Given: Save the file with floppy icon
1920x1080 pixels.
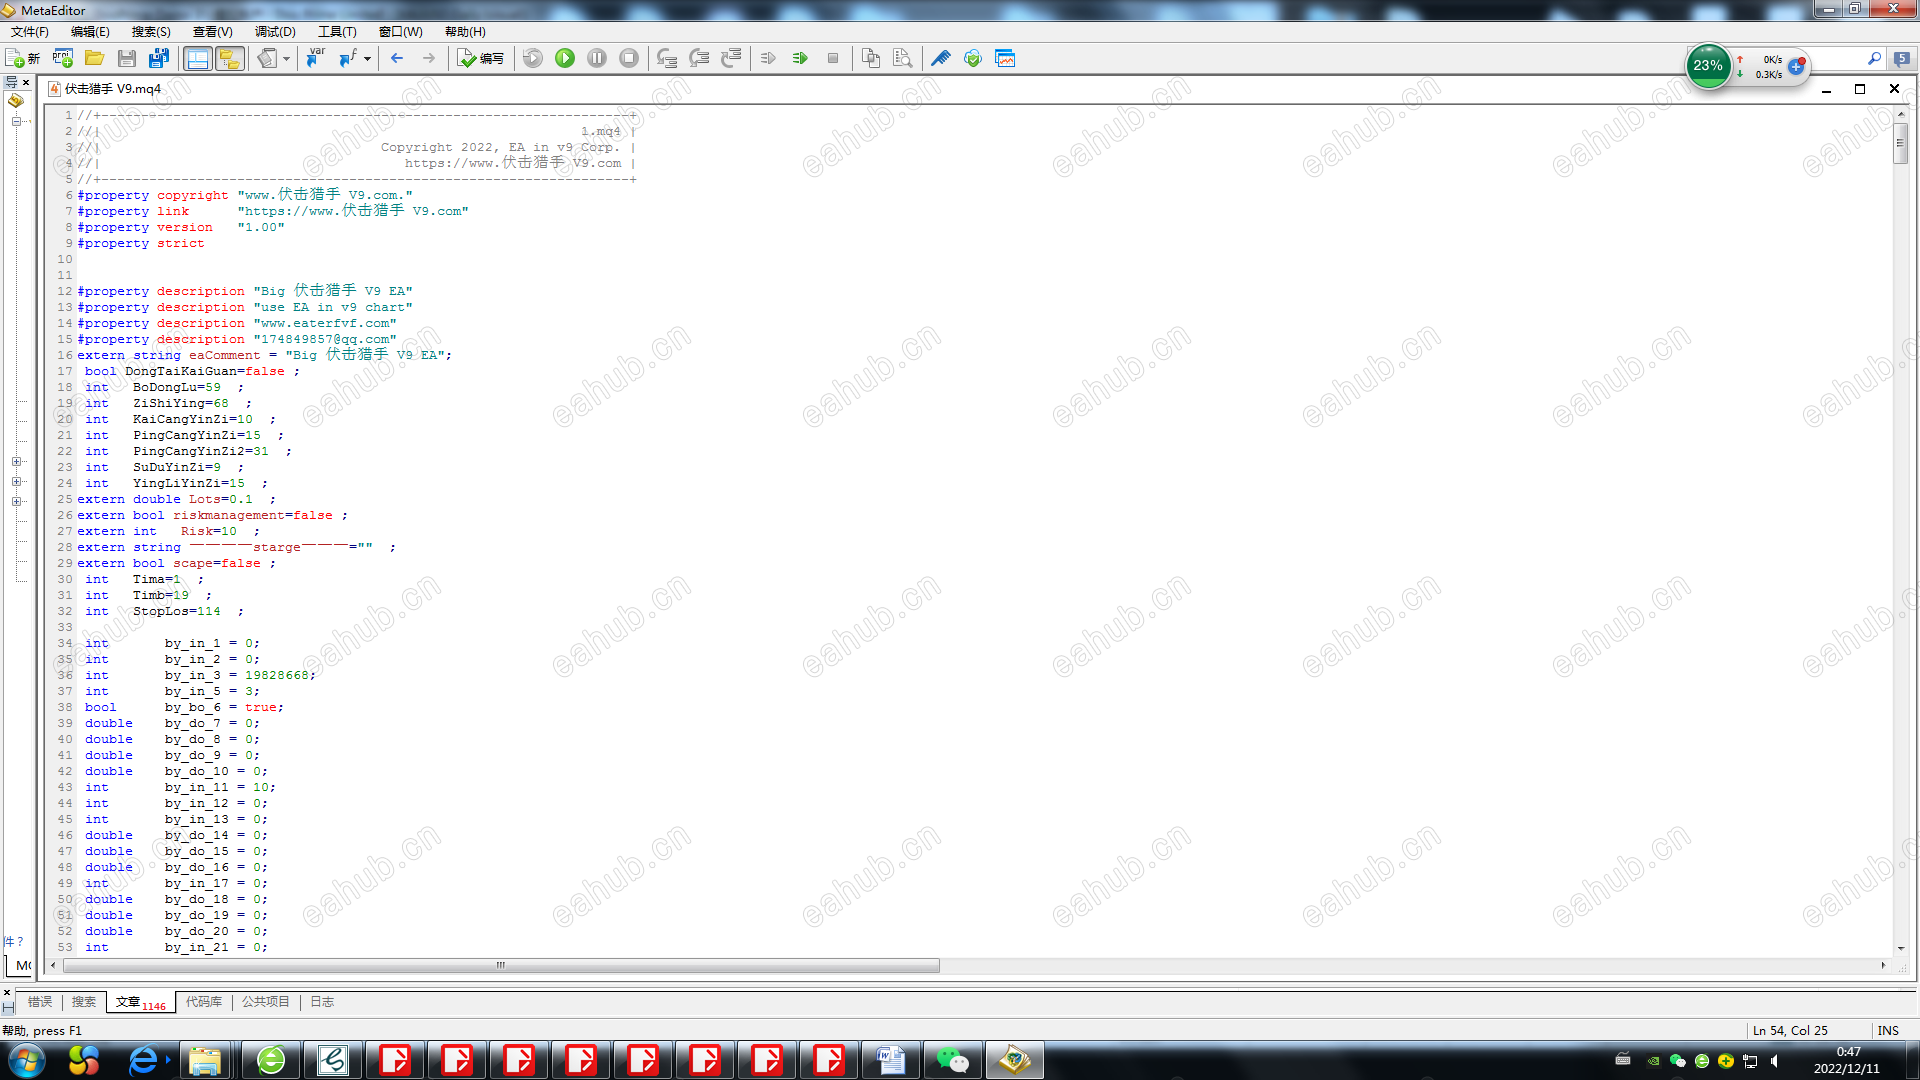Looking at the screenshot, I should tap(126, 58).
